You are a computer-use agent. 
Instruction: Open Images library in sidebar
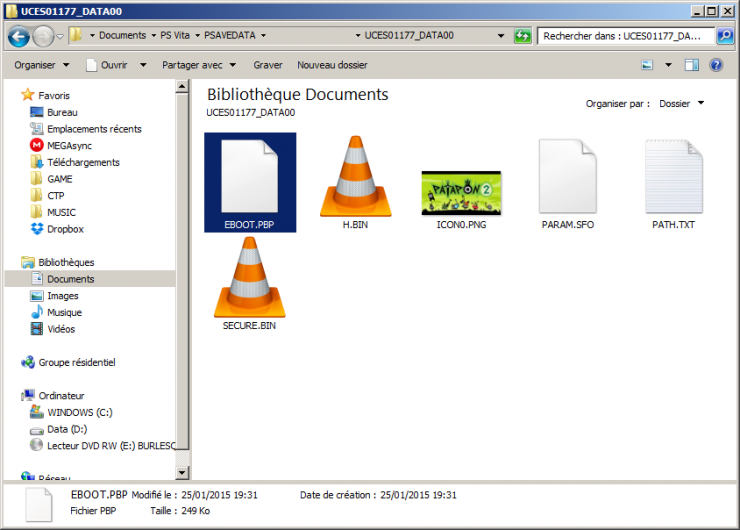(54, 296)
